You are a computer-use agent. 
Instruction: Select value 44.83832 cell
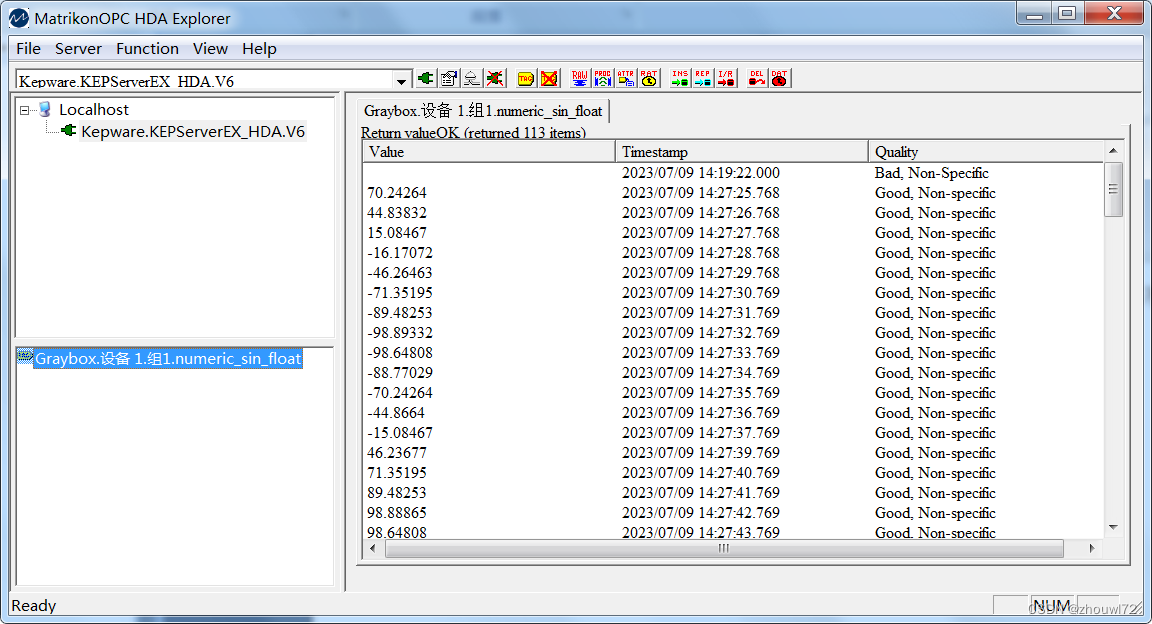tap(397, 212)
